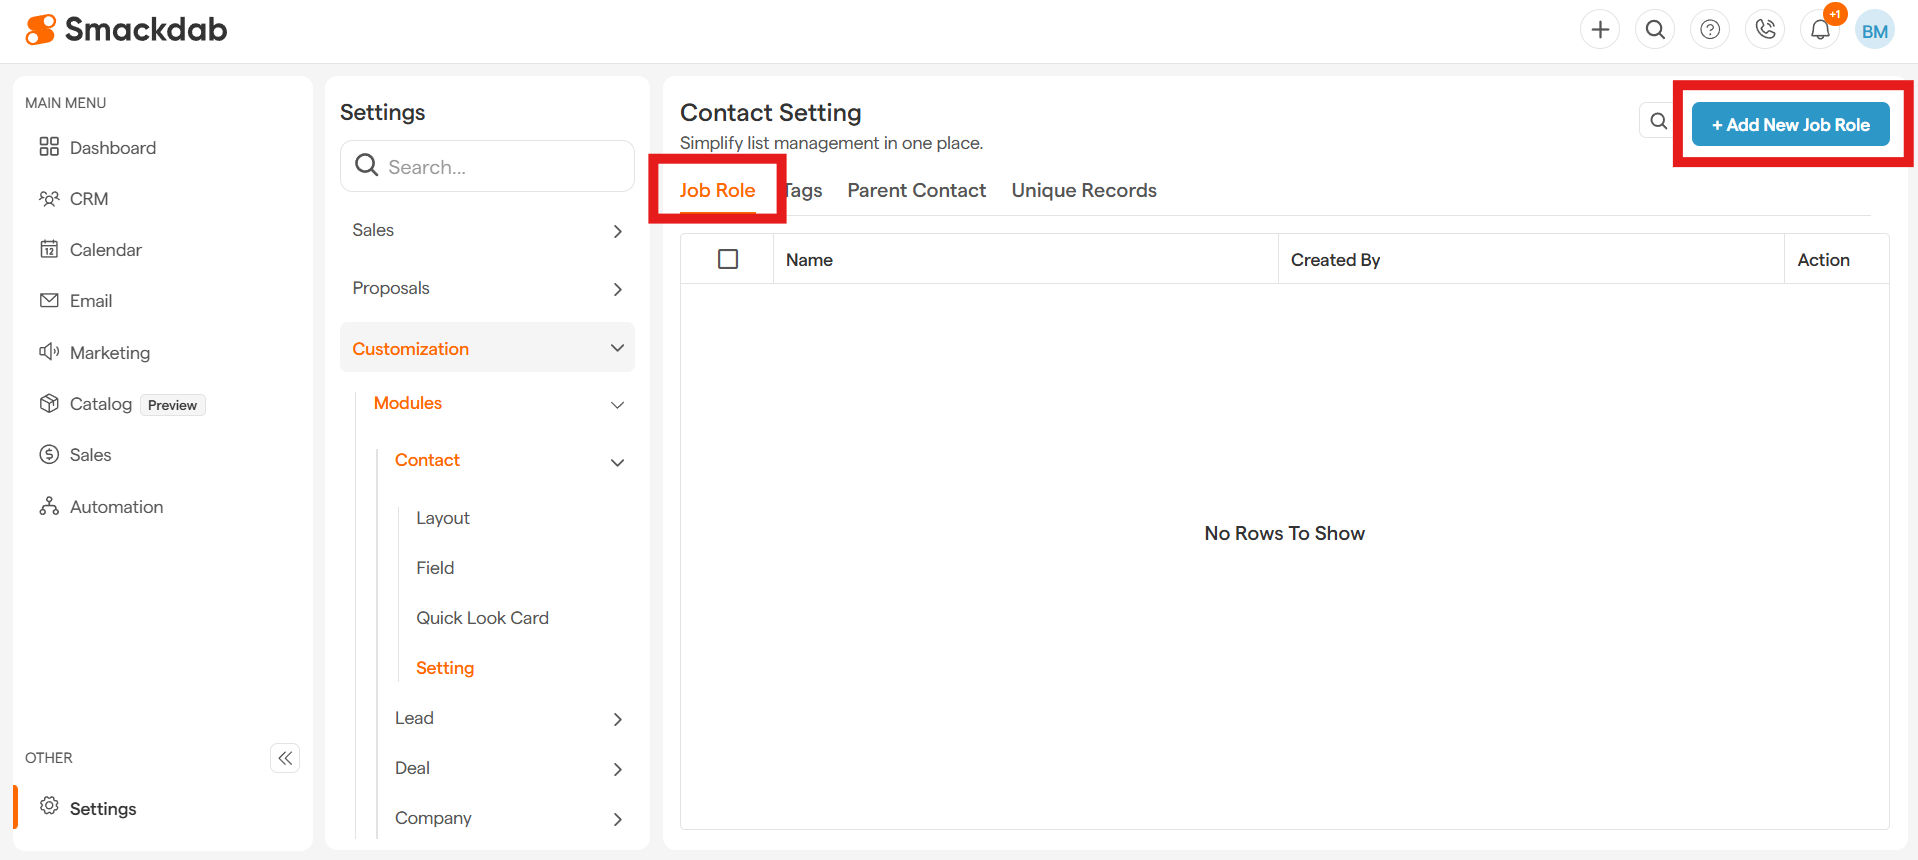The image size is (1918, 860).
Task: Open Quick Look Card under Contact
Action: pyautogui.click(x=482, y=618)
